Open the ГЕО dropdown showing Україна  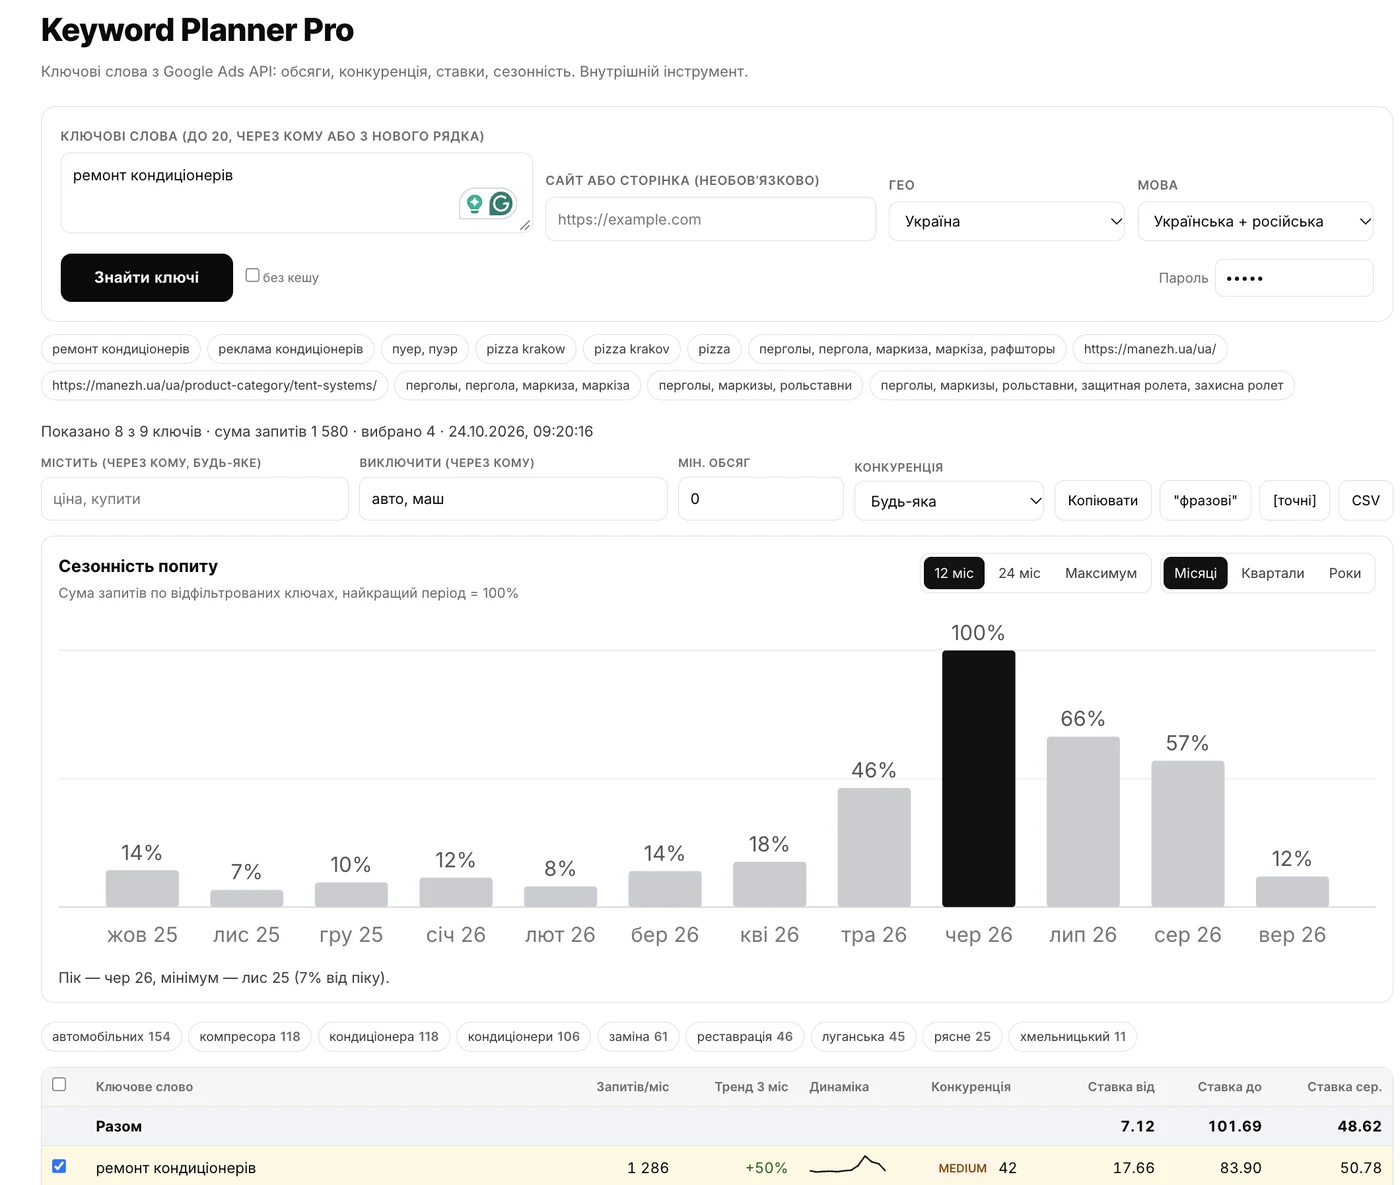1008,221
